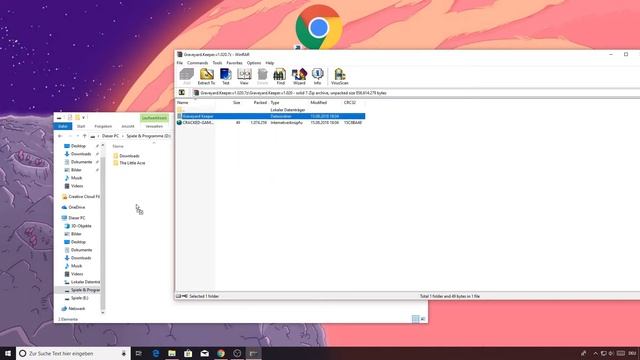Open Creative Cloud Files in Explorer sidebar
The height and width of the screenshot is (360, 640).
(80, 197)
